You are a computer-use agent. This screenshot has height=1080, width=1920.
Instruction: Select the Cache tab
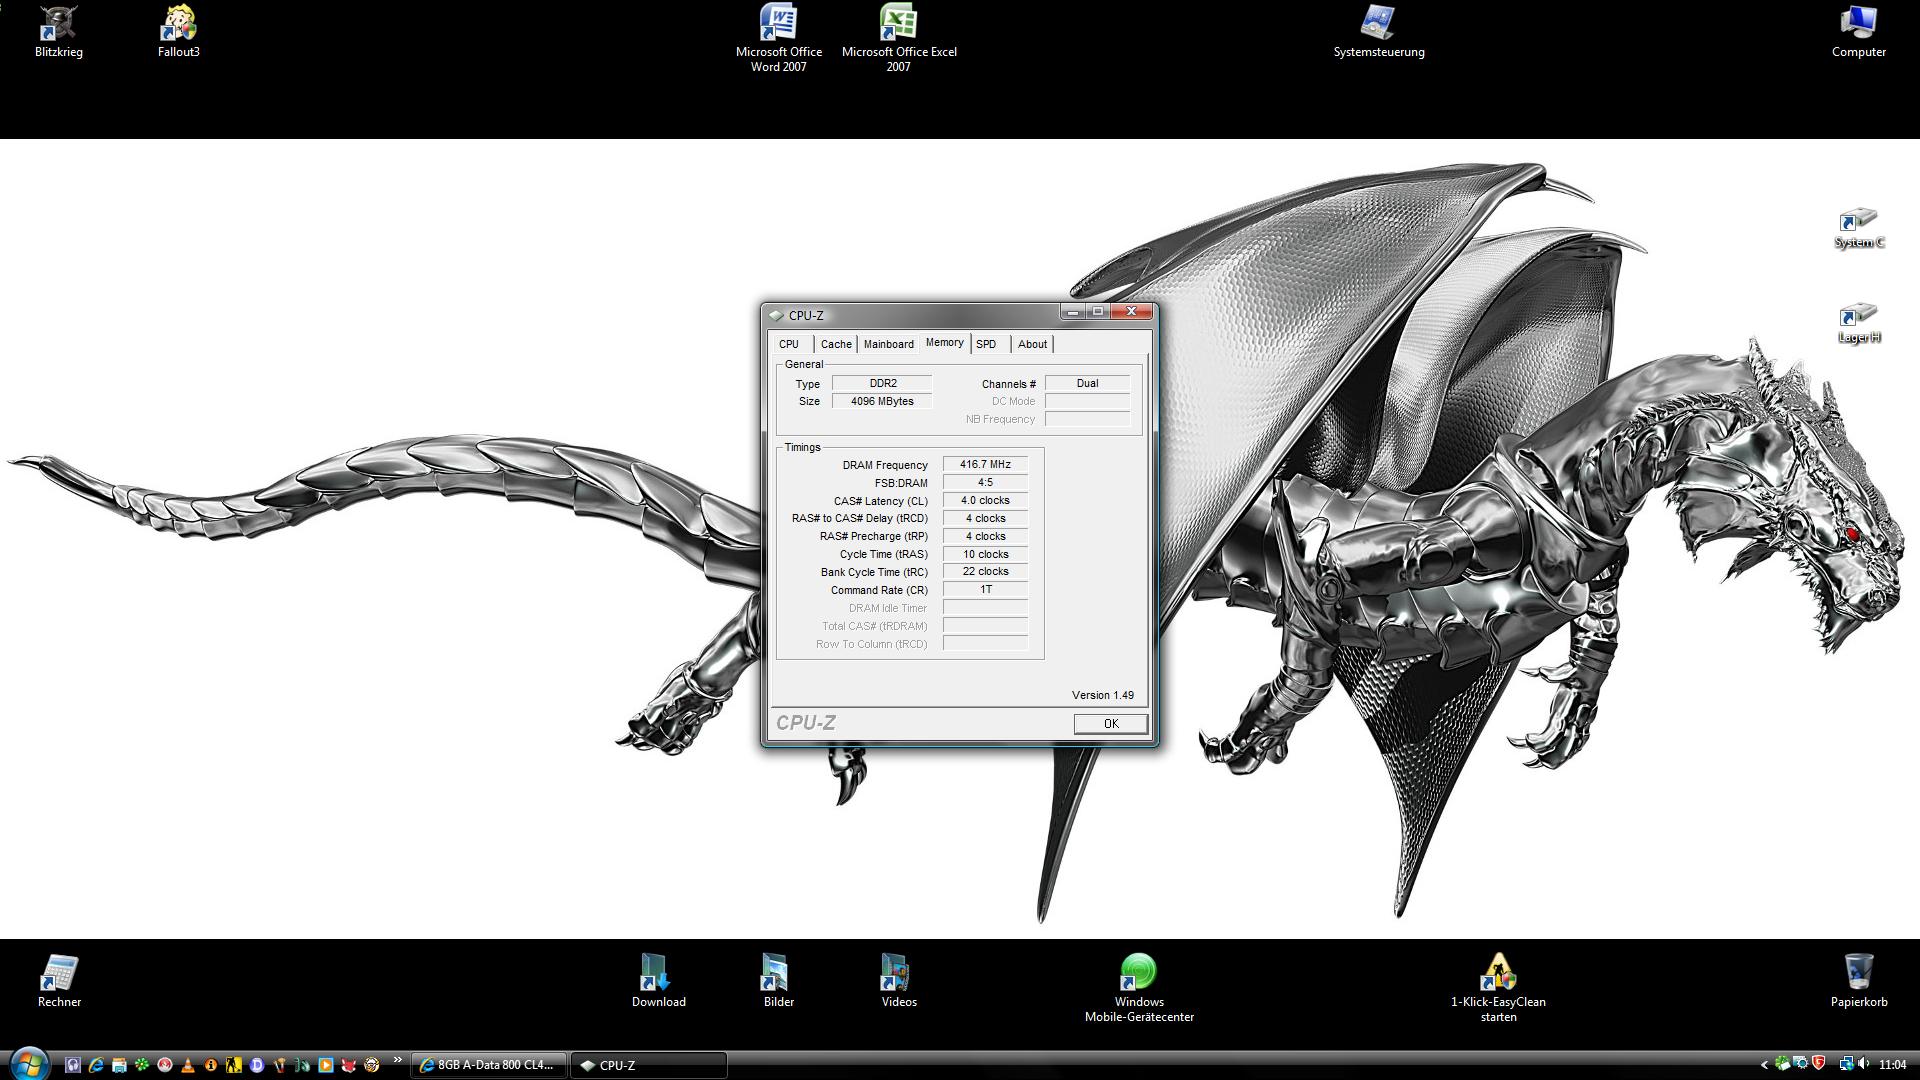[836, 344]
